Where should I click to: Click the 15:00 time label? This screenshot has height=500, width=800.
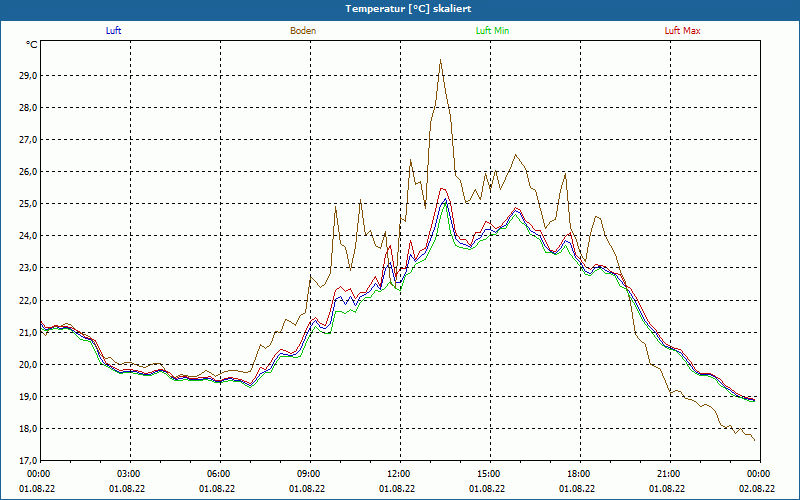[x=490, y=474]
